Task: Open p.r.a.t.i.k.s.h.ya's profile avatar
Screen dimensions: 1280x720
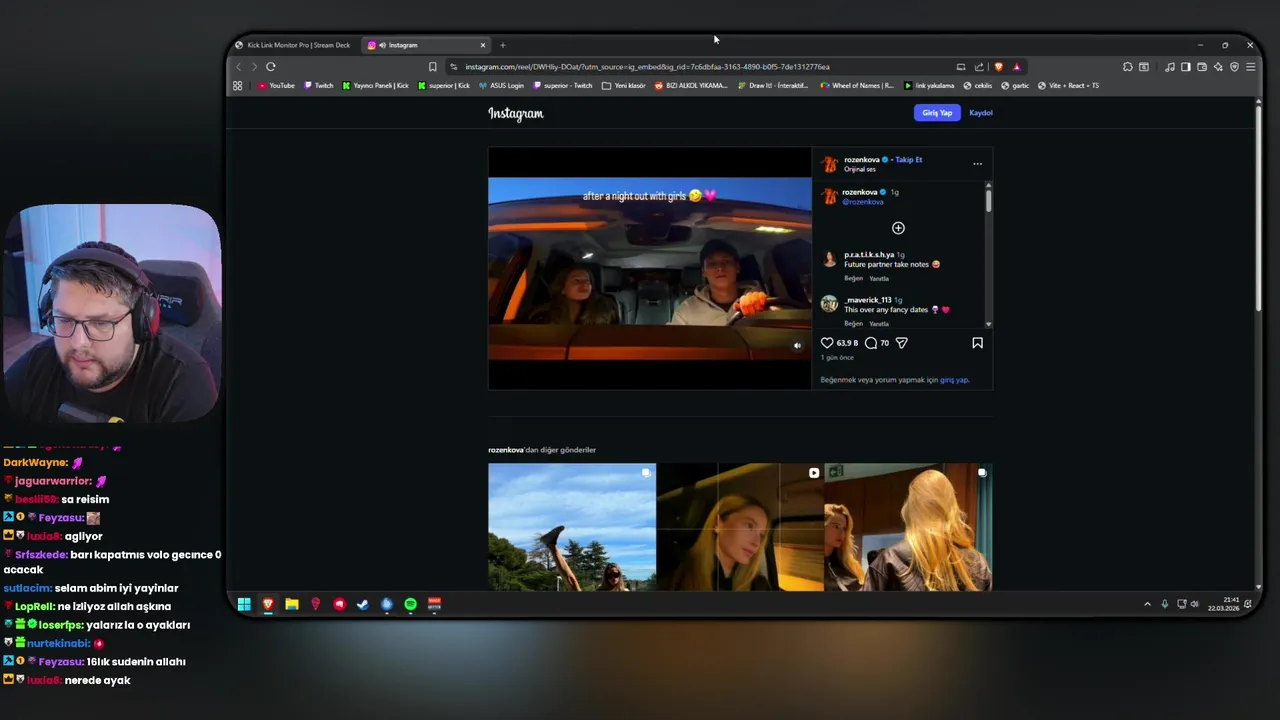Action: tap(829, 259)
